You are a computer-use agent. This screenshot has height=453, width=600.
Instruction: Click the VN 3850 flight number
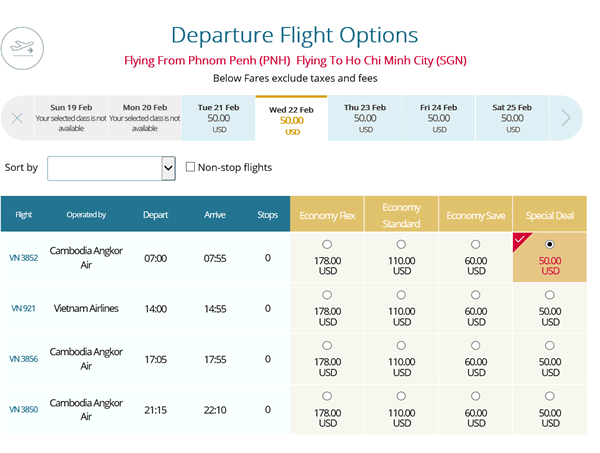[x=24, y=409]
